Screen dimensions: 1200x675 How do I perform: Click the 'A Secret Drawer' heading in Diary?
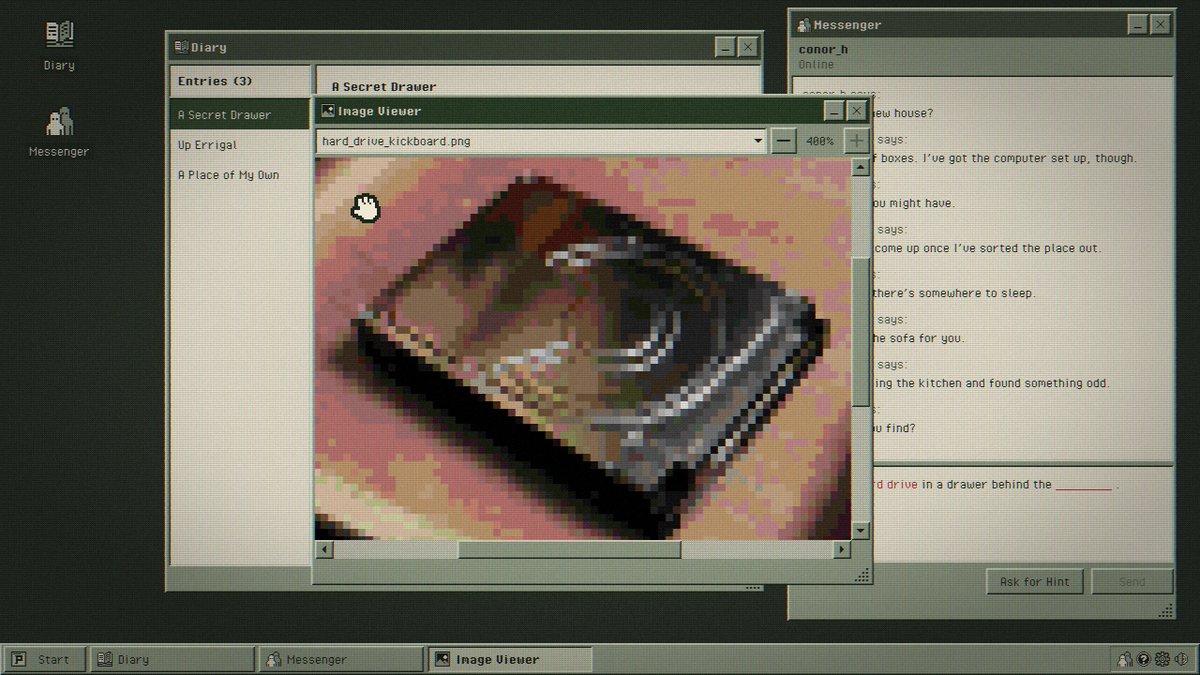coord(384,87)
